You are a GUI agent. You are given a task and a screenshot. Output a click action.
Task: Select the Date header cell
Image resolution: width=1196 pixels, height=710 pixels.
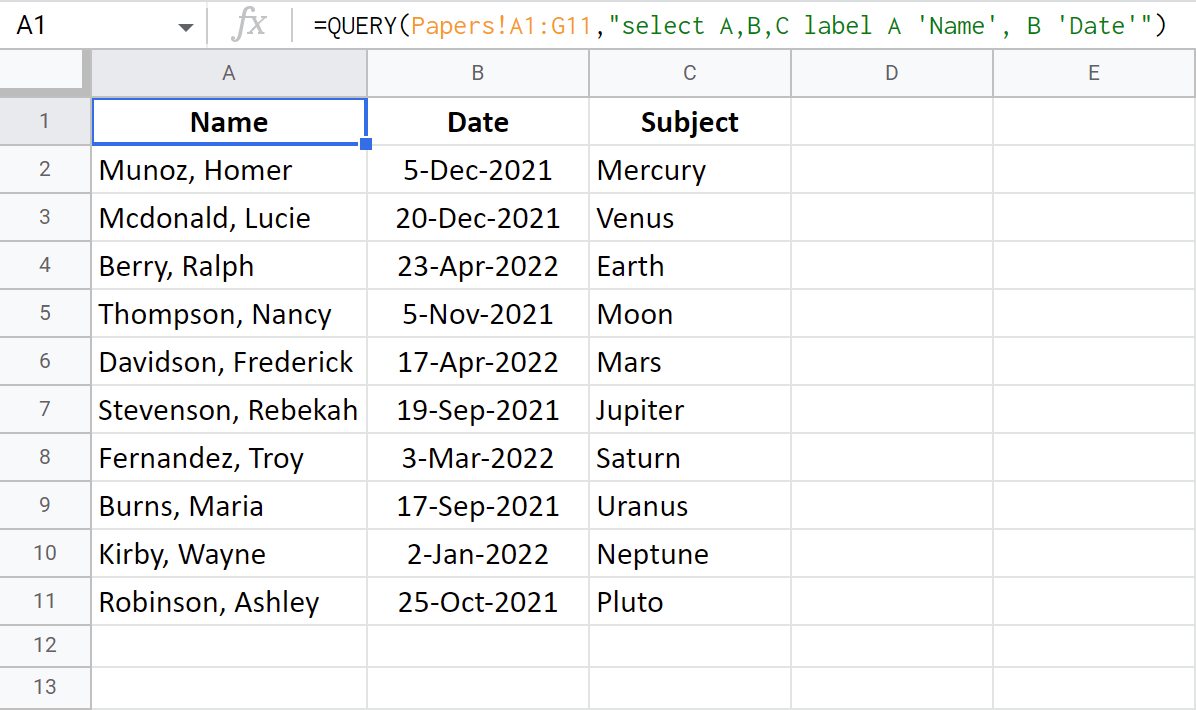point(477,121)
